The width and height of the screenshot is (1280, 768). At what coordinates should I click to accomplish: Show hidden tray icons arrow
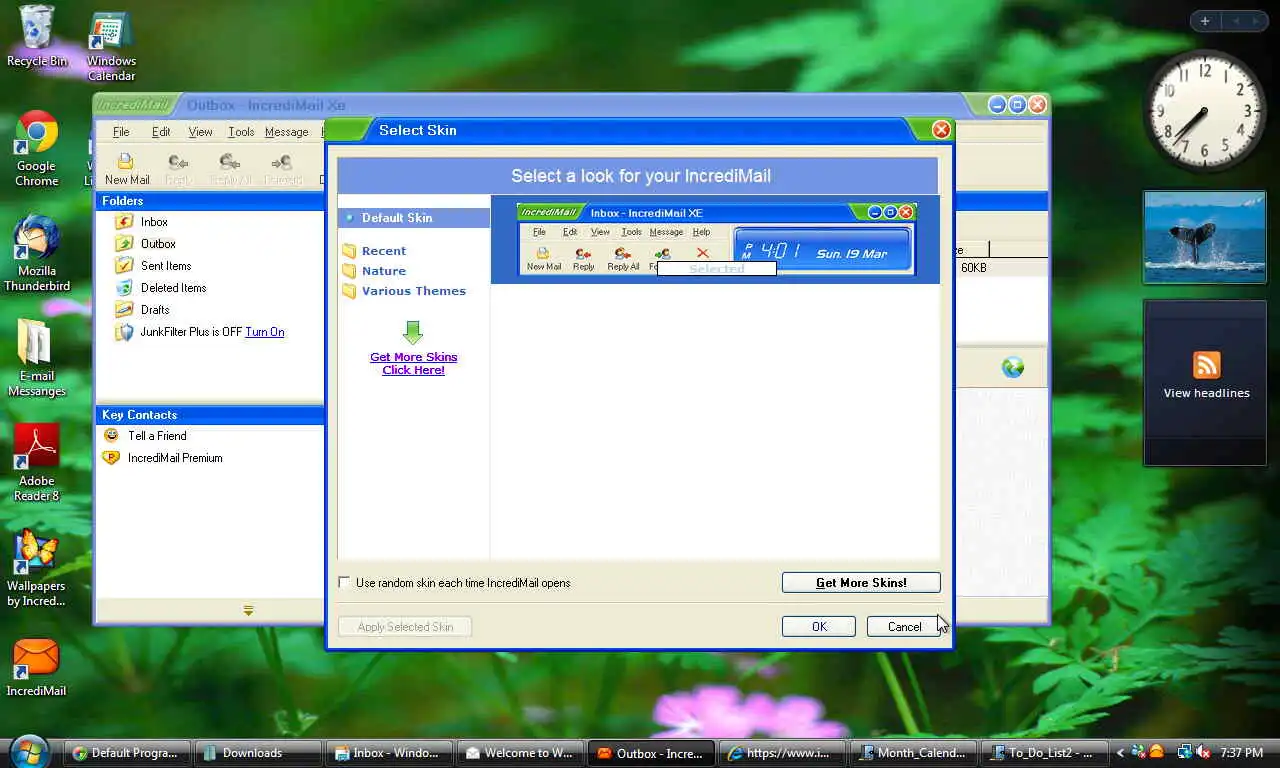(x=1120, y=752)
